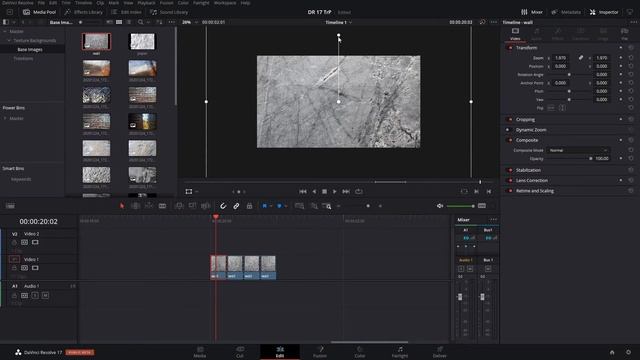Collapse the Texture Backgrounds bin arrow
Viewport: 640px width, 360px height.
[x=9, y=40]
